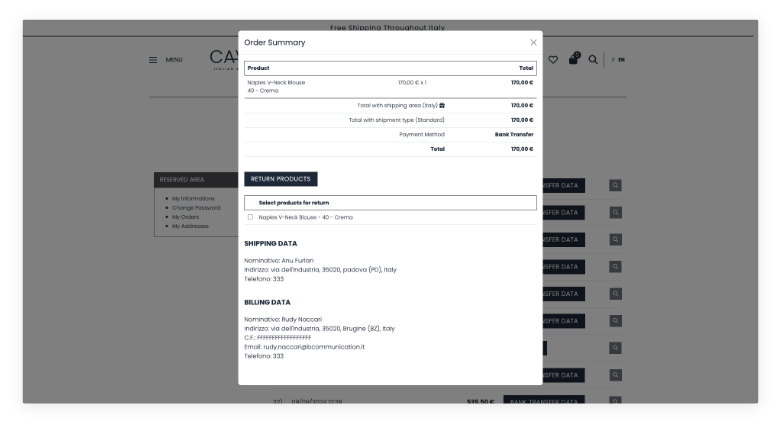
Task: Open My Orders link
Action: tap(185, 217)
